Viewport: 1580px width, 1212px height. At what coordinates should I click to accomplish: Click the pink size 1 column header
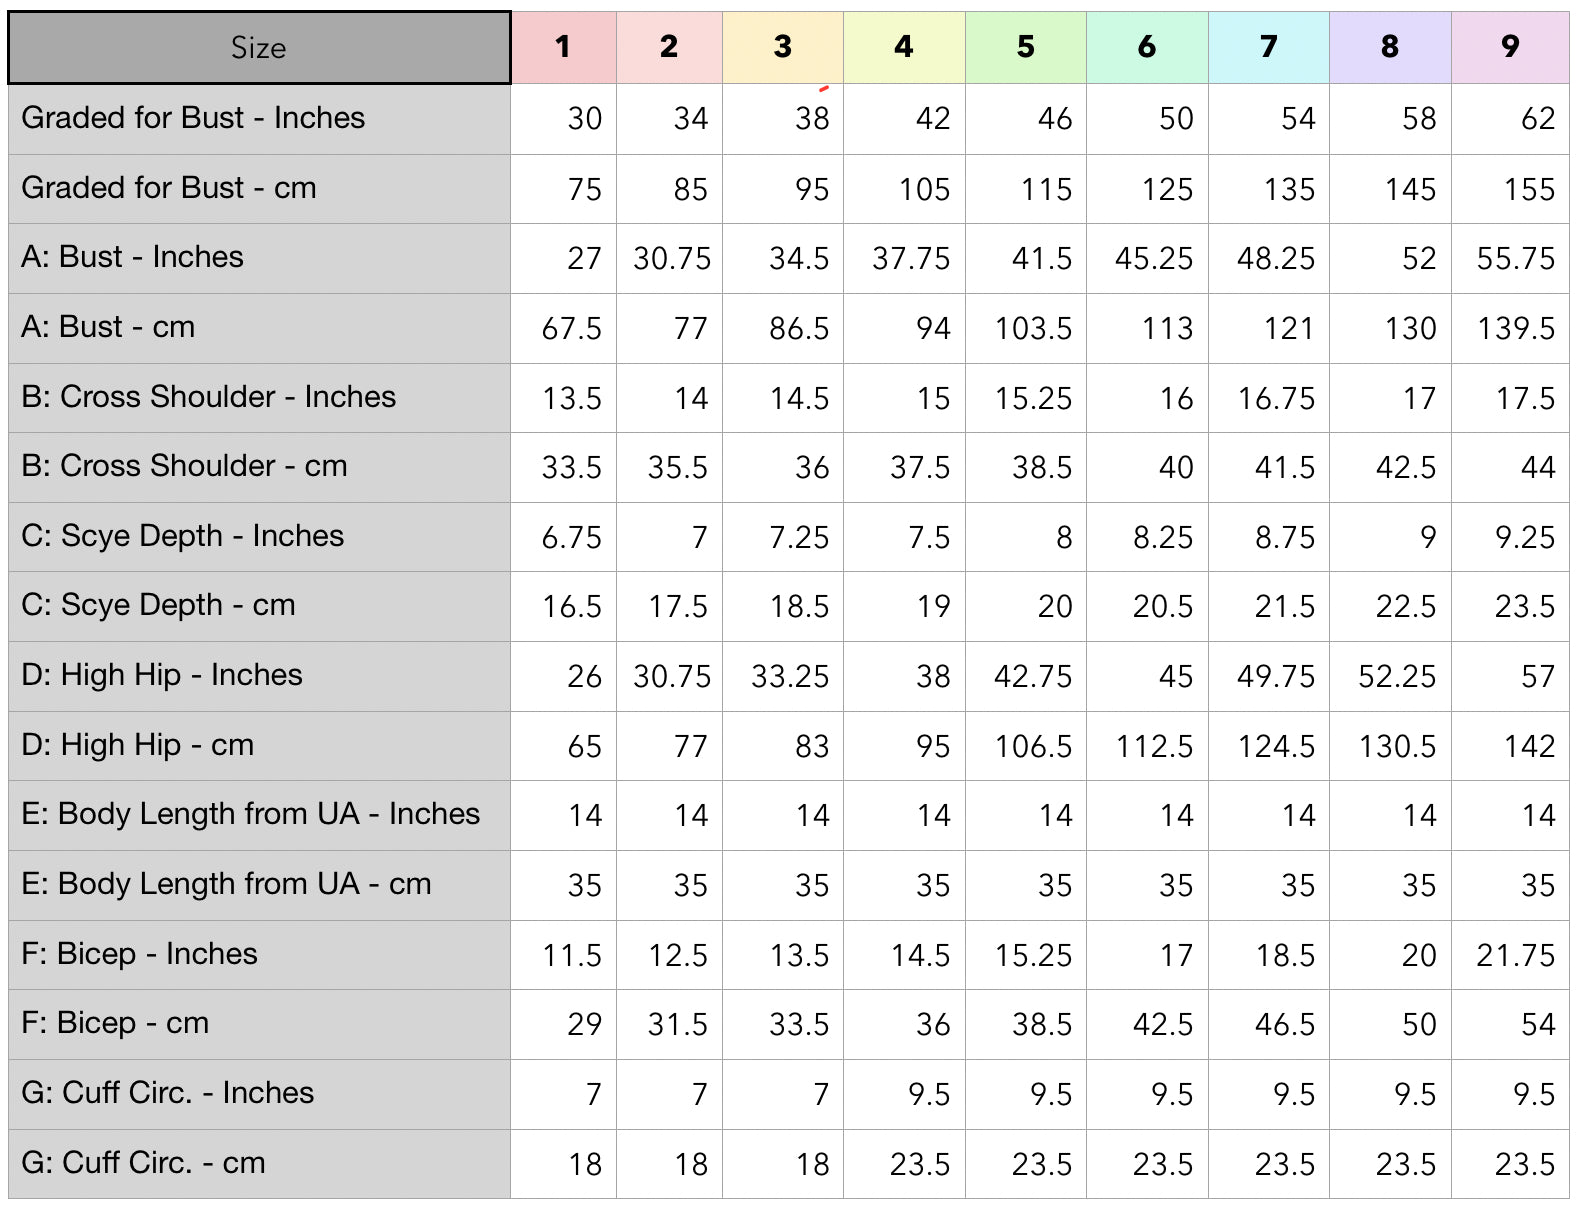(563, 47)
